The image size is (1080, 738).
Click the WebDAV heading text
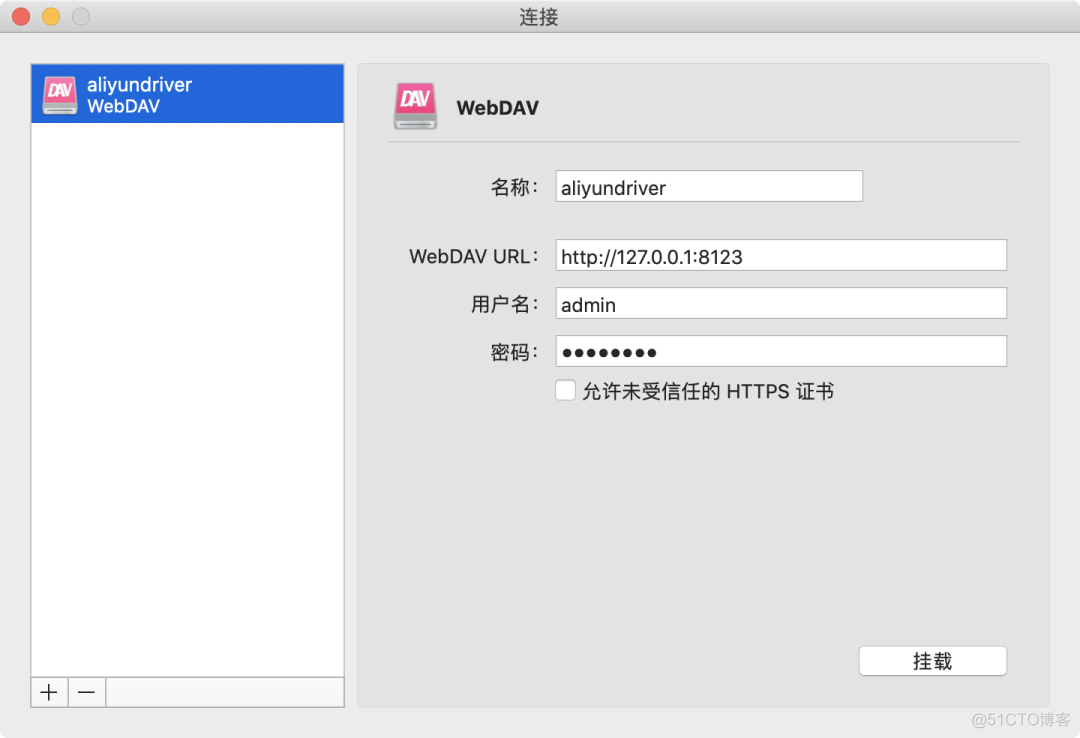(497, 107)
